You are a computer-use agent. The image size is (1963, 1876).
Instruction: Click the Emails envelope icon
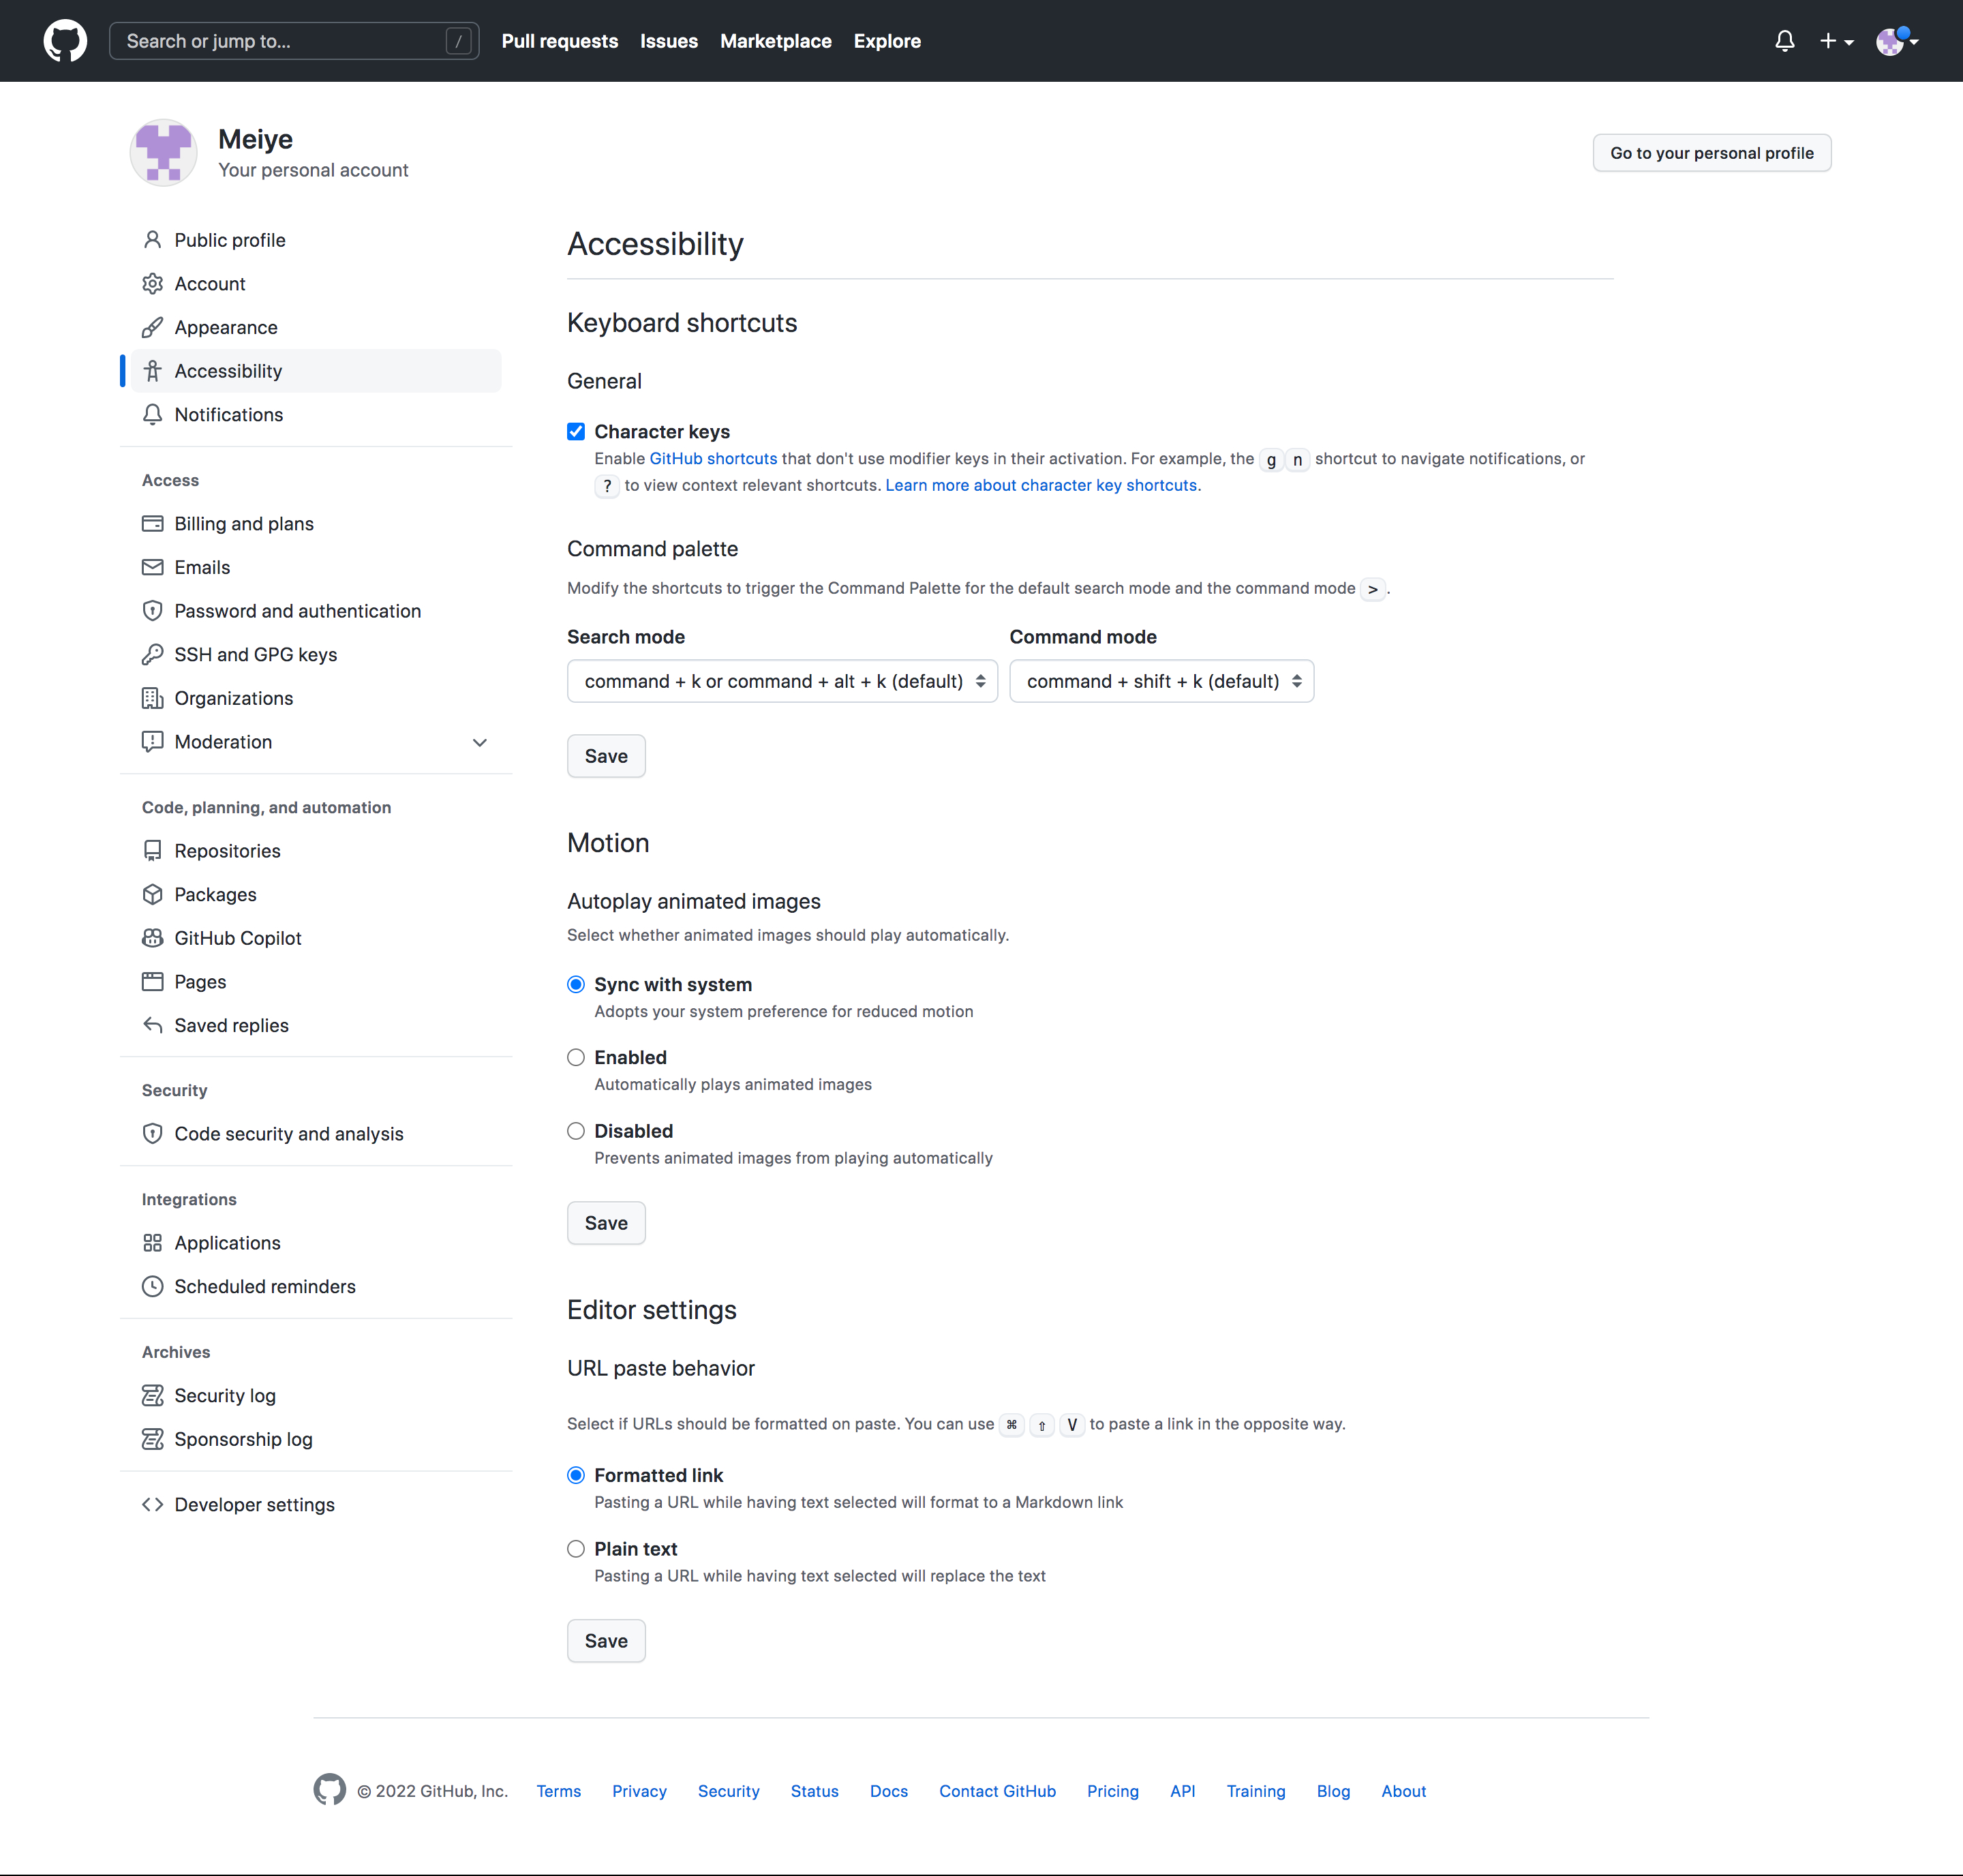[152, 567]
